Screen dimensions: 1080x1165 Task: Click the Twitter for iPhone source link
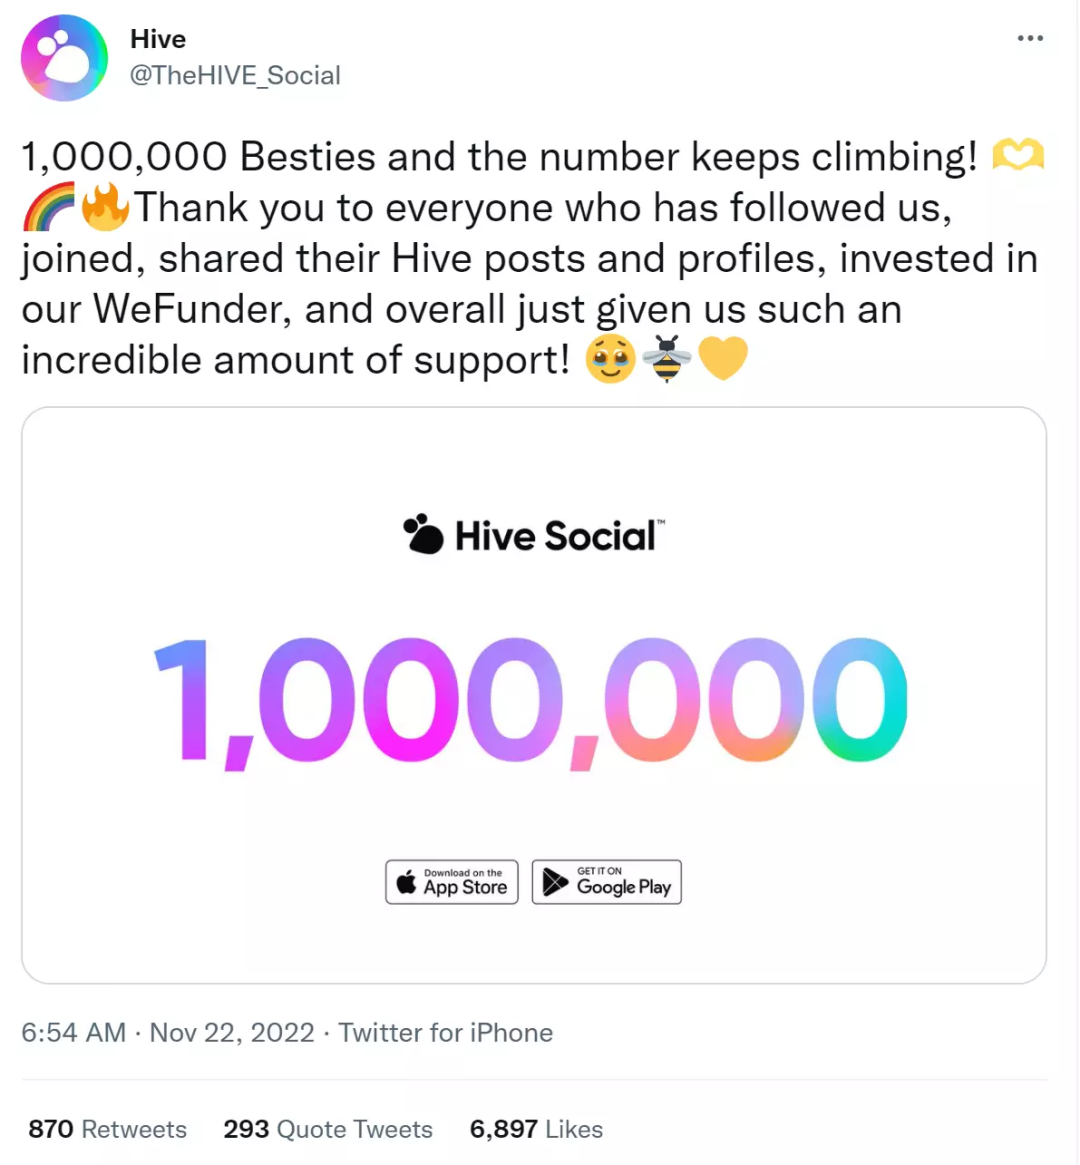(445, 1032)
